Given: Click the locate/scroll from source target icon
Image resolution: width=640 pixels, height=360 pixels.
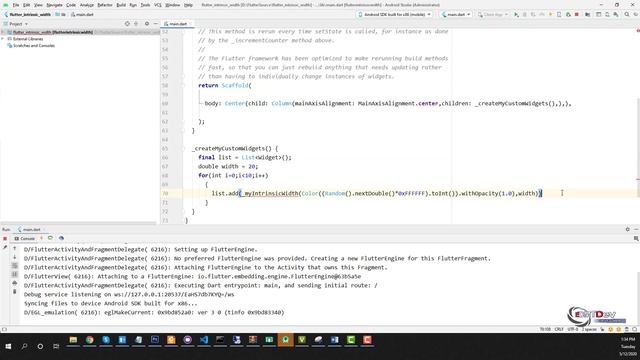Looking at the screenshot, I should tap(127, 24).
